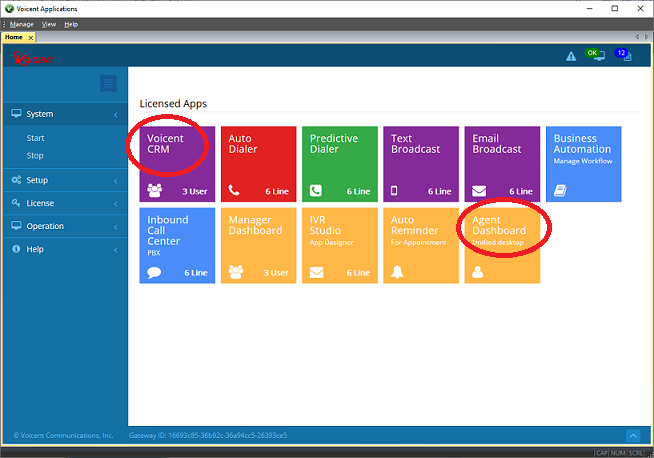This screenshot has height=458, width=654.
Task: Click the Voicent logo
Action: pyautogui.click(x=34, y=58)
